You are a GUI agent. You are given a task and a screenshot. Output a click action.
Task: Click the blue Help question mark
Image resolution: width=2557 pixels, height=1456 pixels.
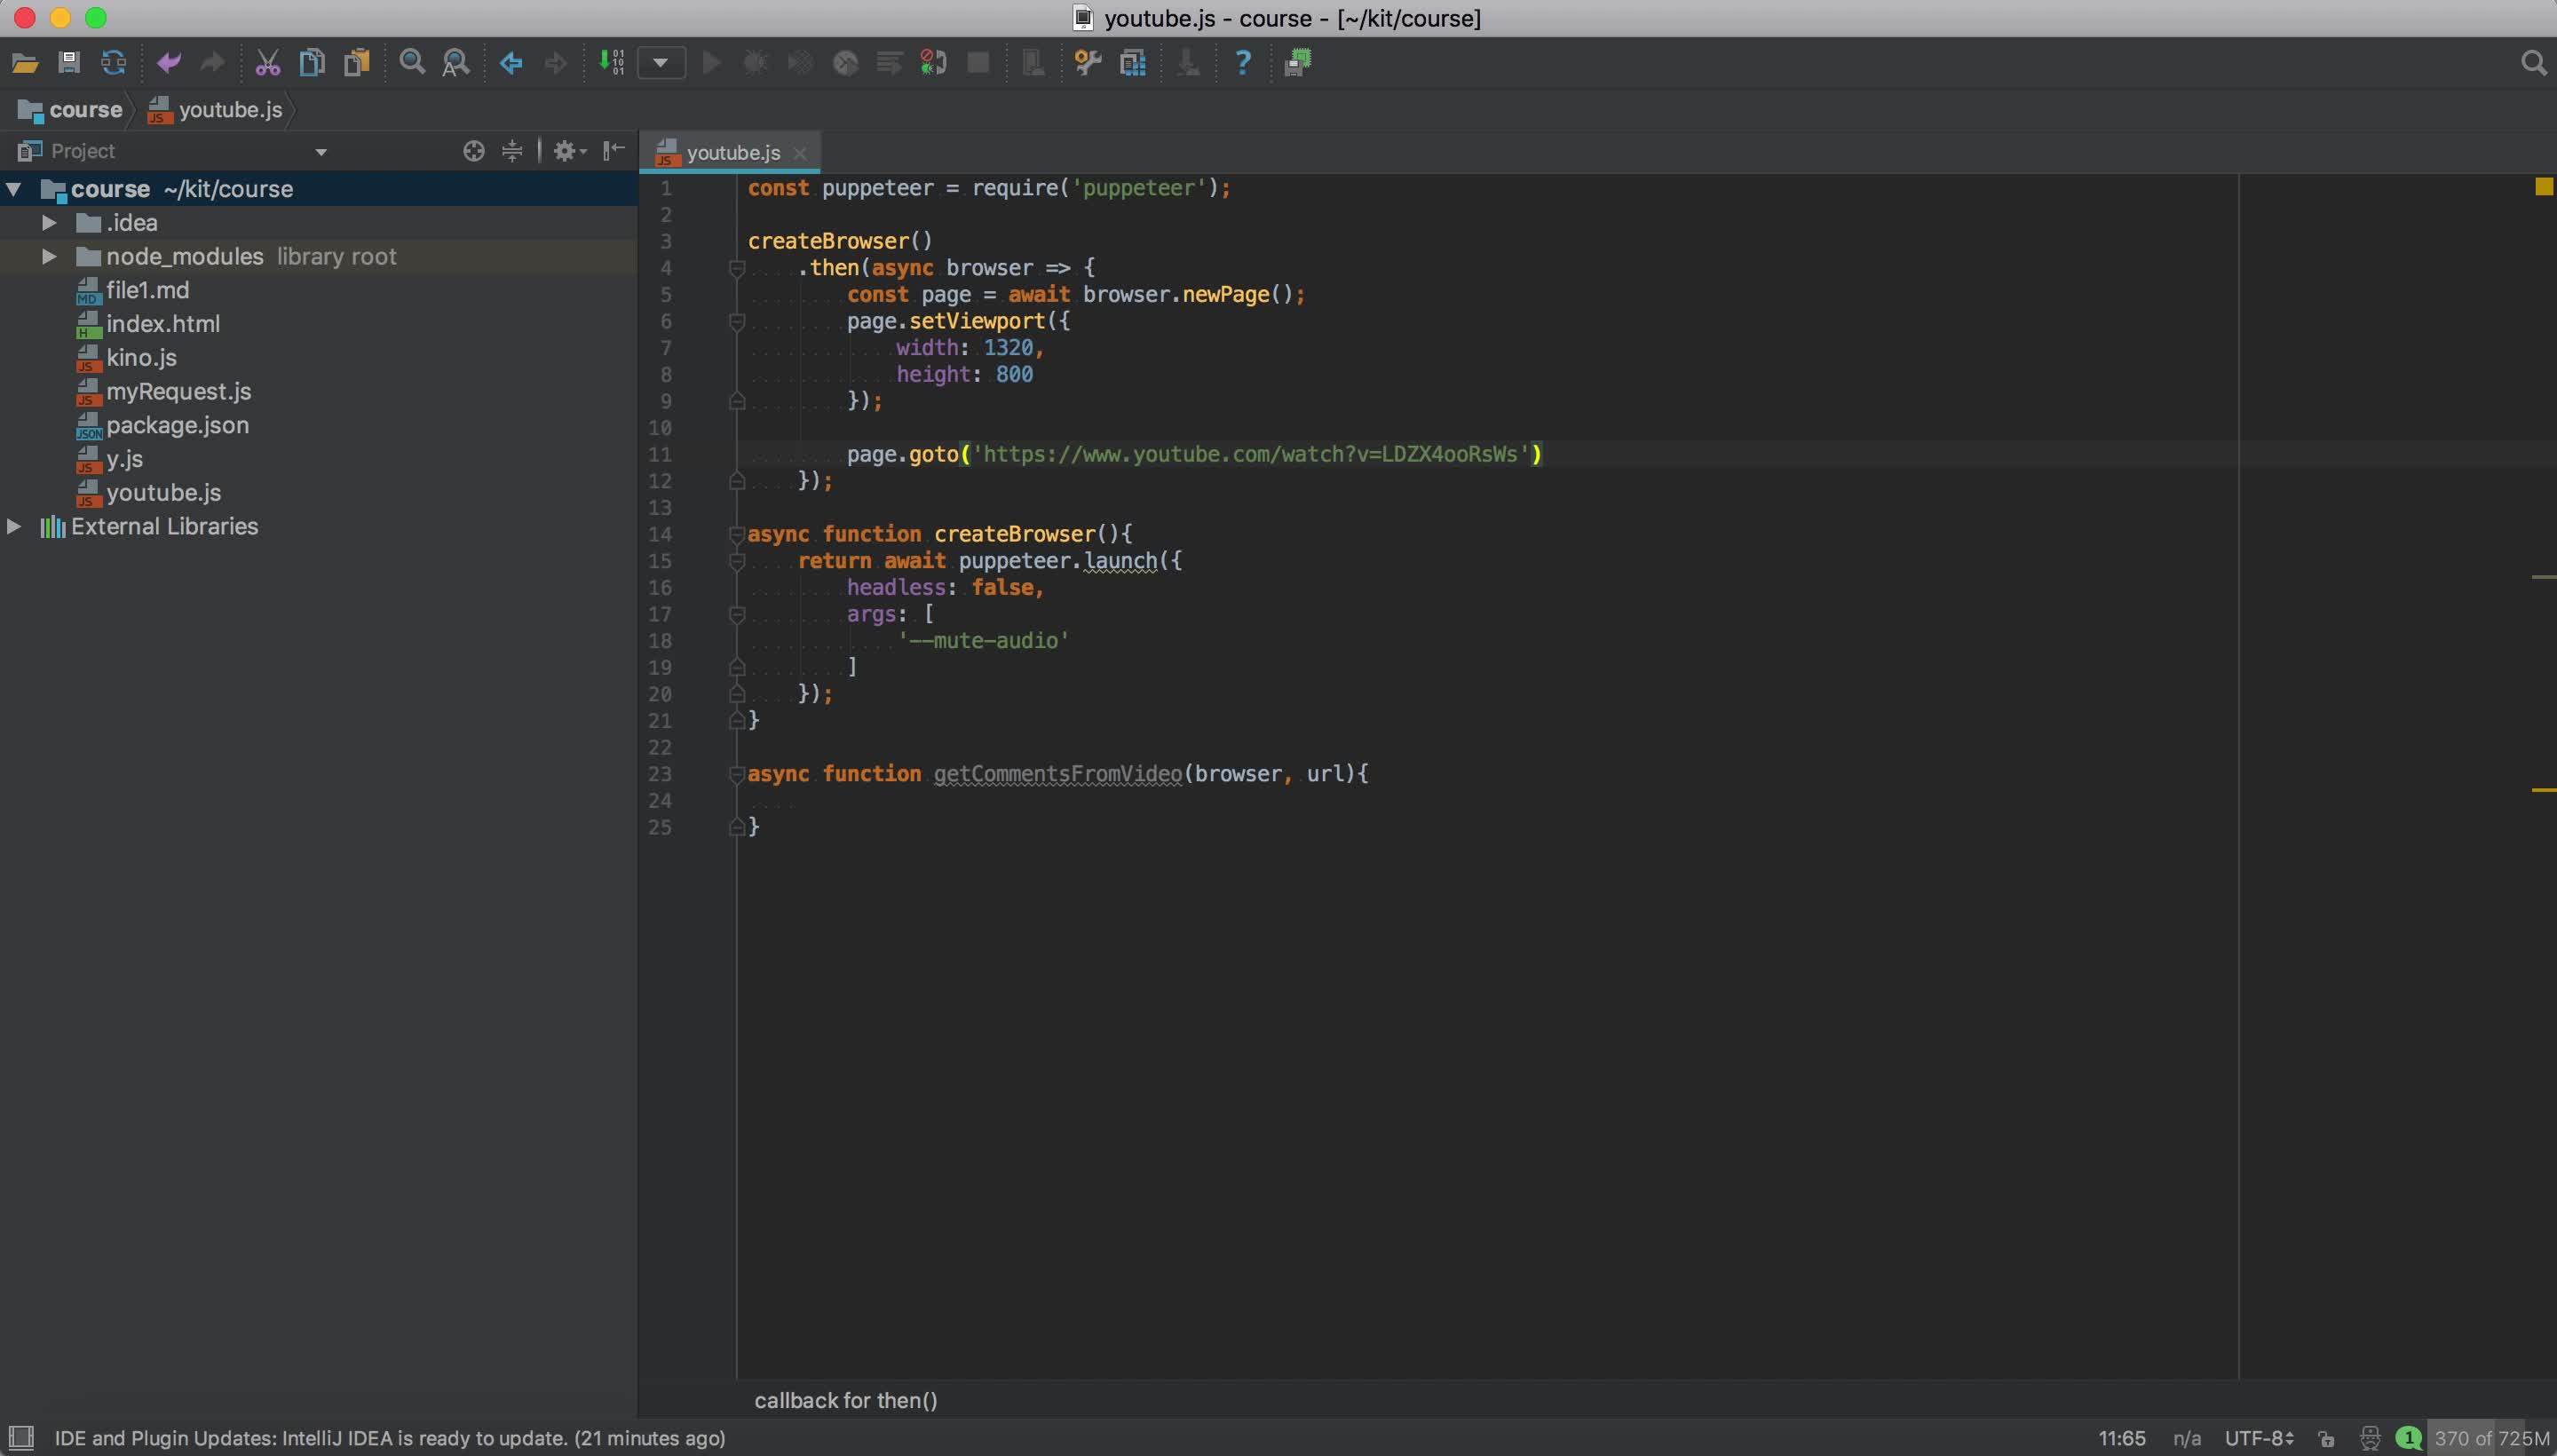point(1243,64)
